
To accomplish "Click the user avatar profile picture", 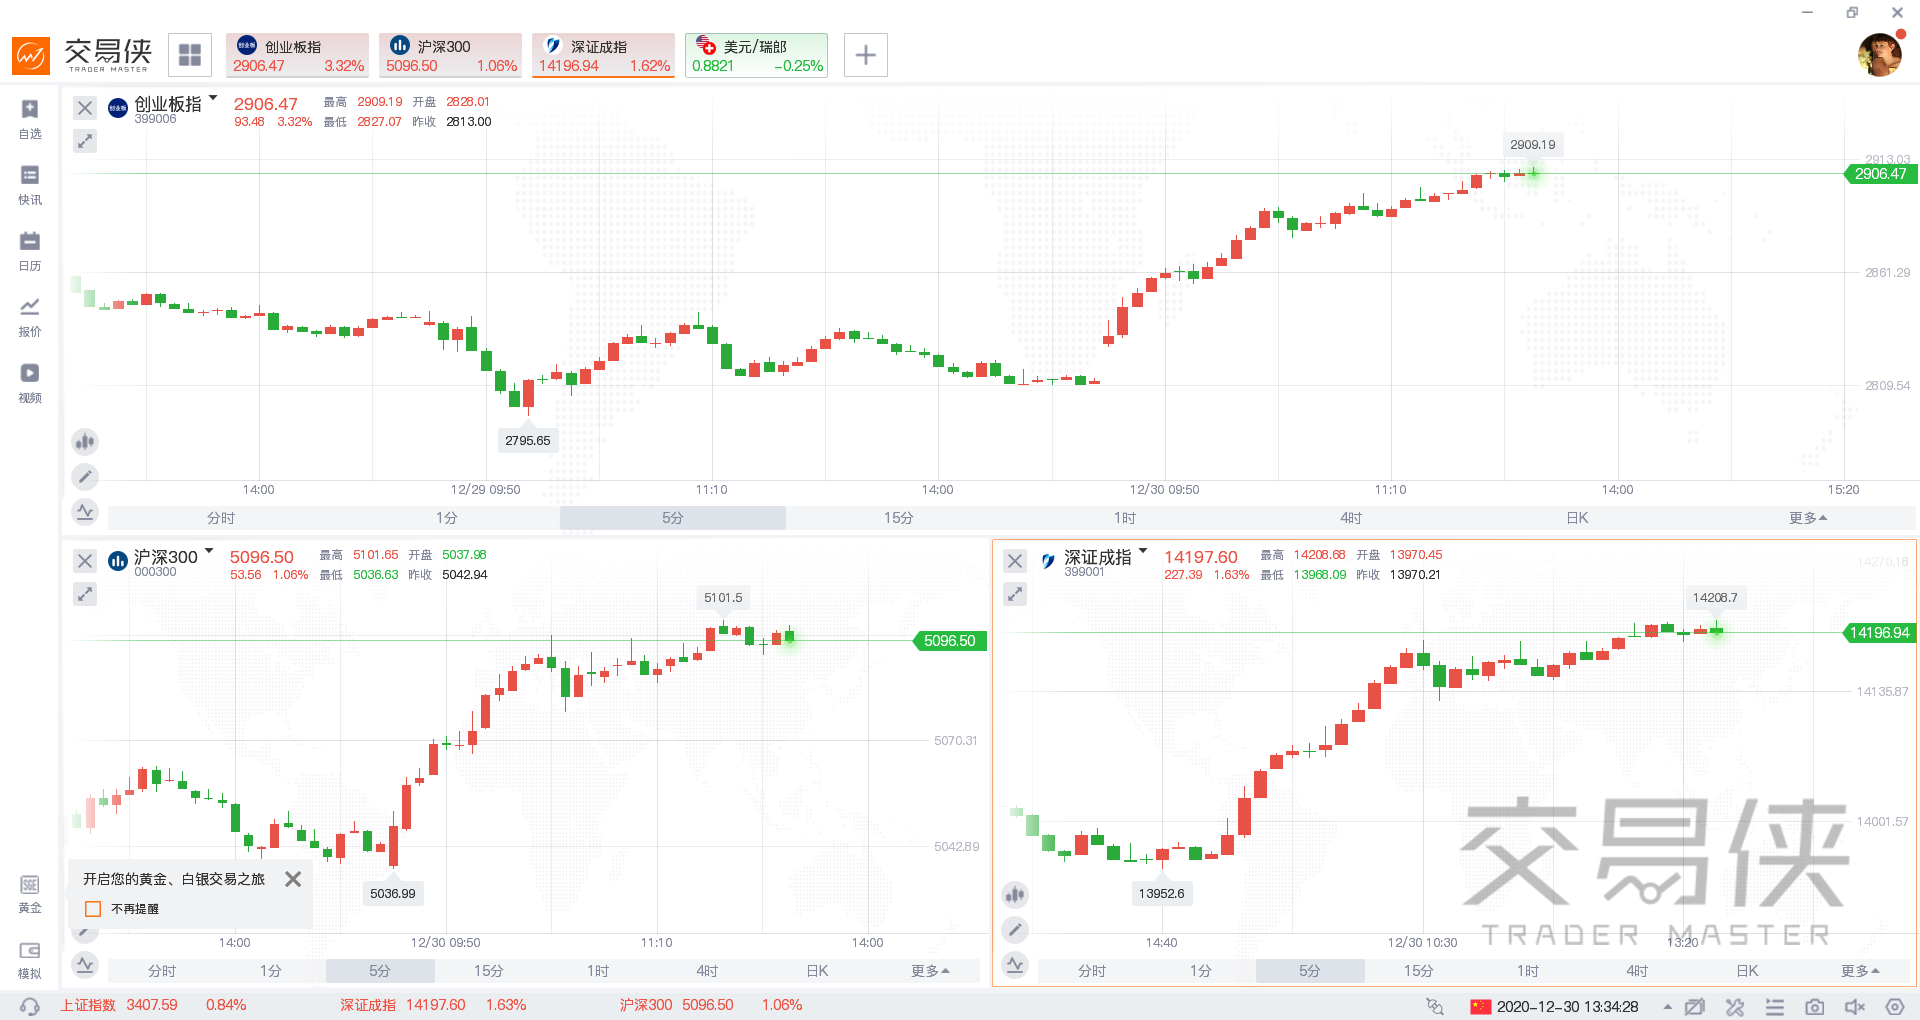I will (x=1879, y=55).
